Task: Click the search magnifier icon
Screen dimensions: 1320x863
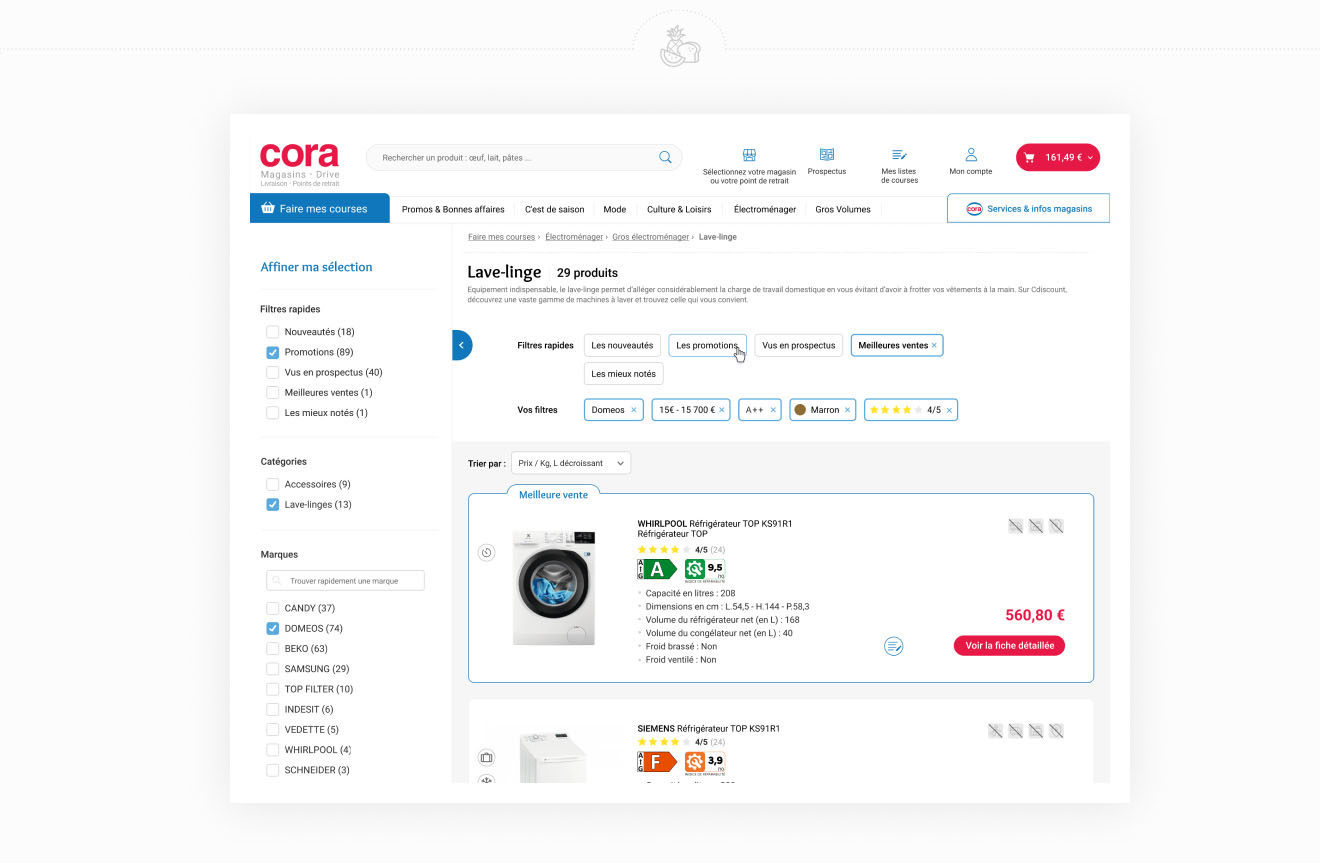Action: (665, 157)
